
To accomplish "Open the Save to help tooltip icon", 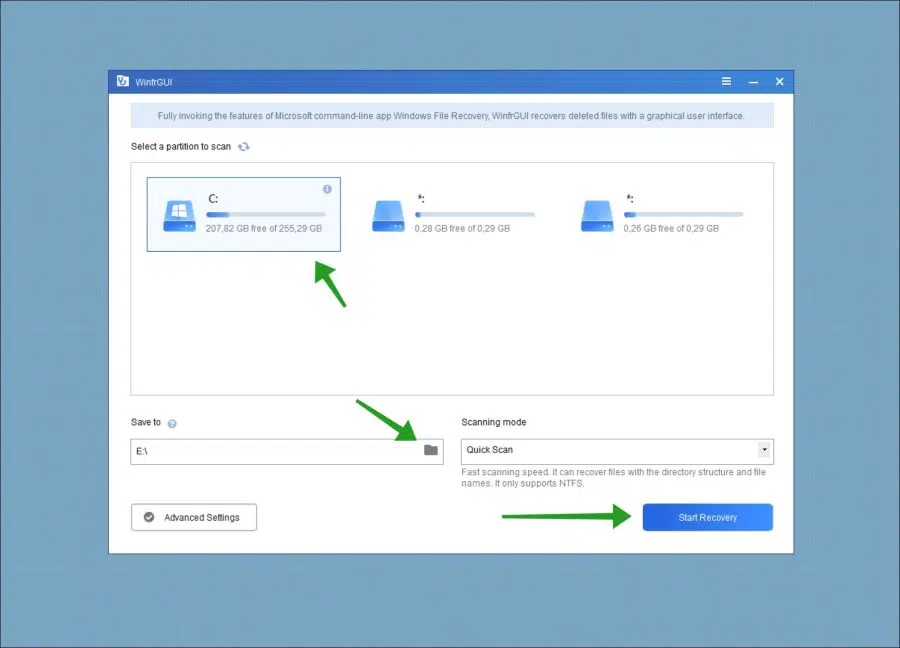I will click(x=172, y=424).
